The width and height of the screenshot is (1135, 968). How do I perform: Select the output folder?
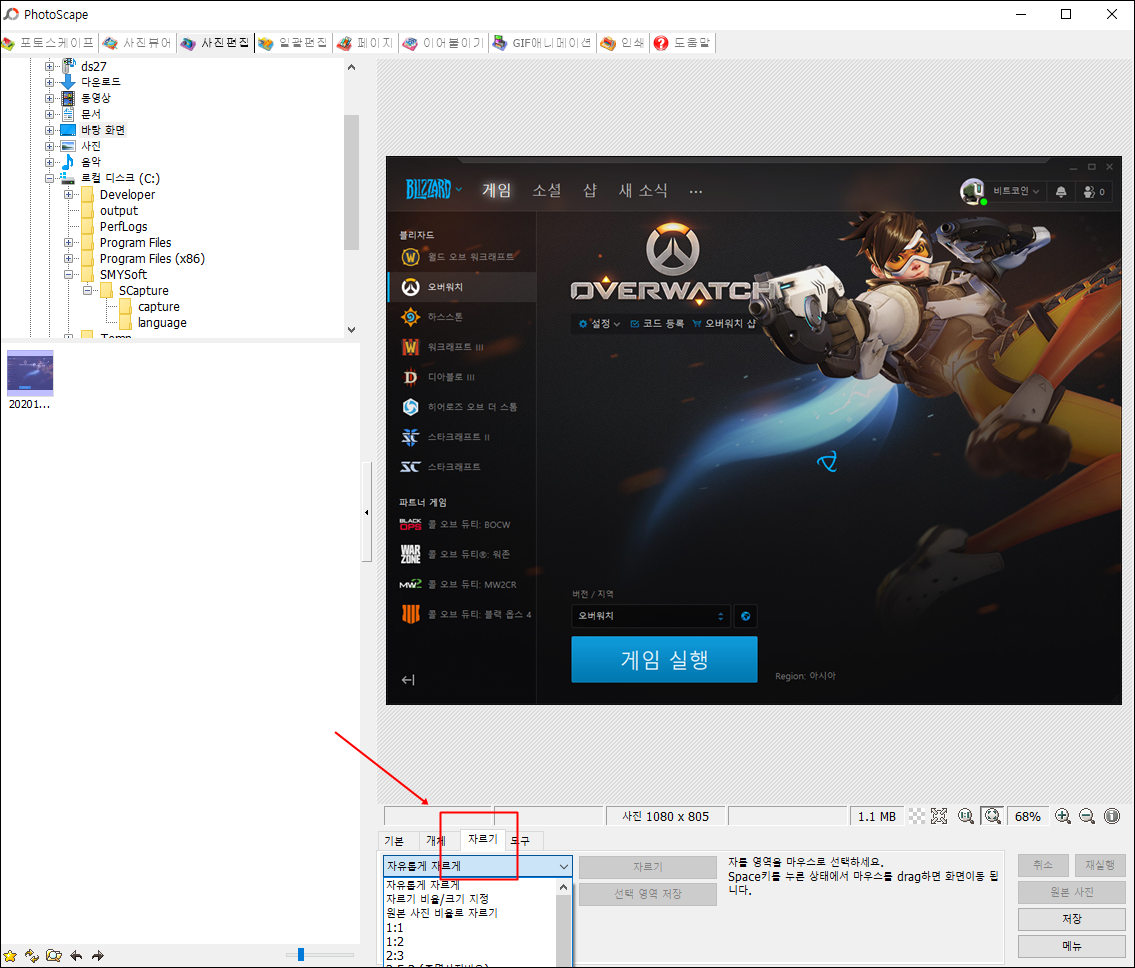point(119,211)
